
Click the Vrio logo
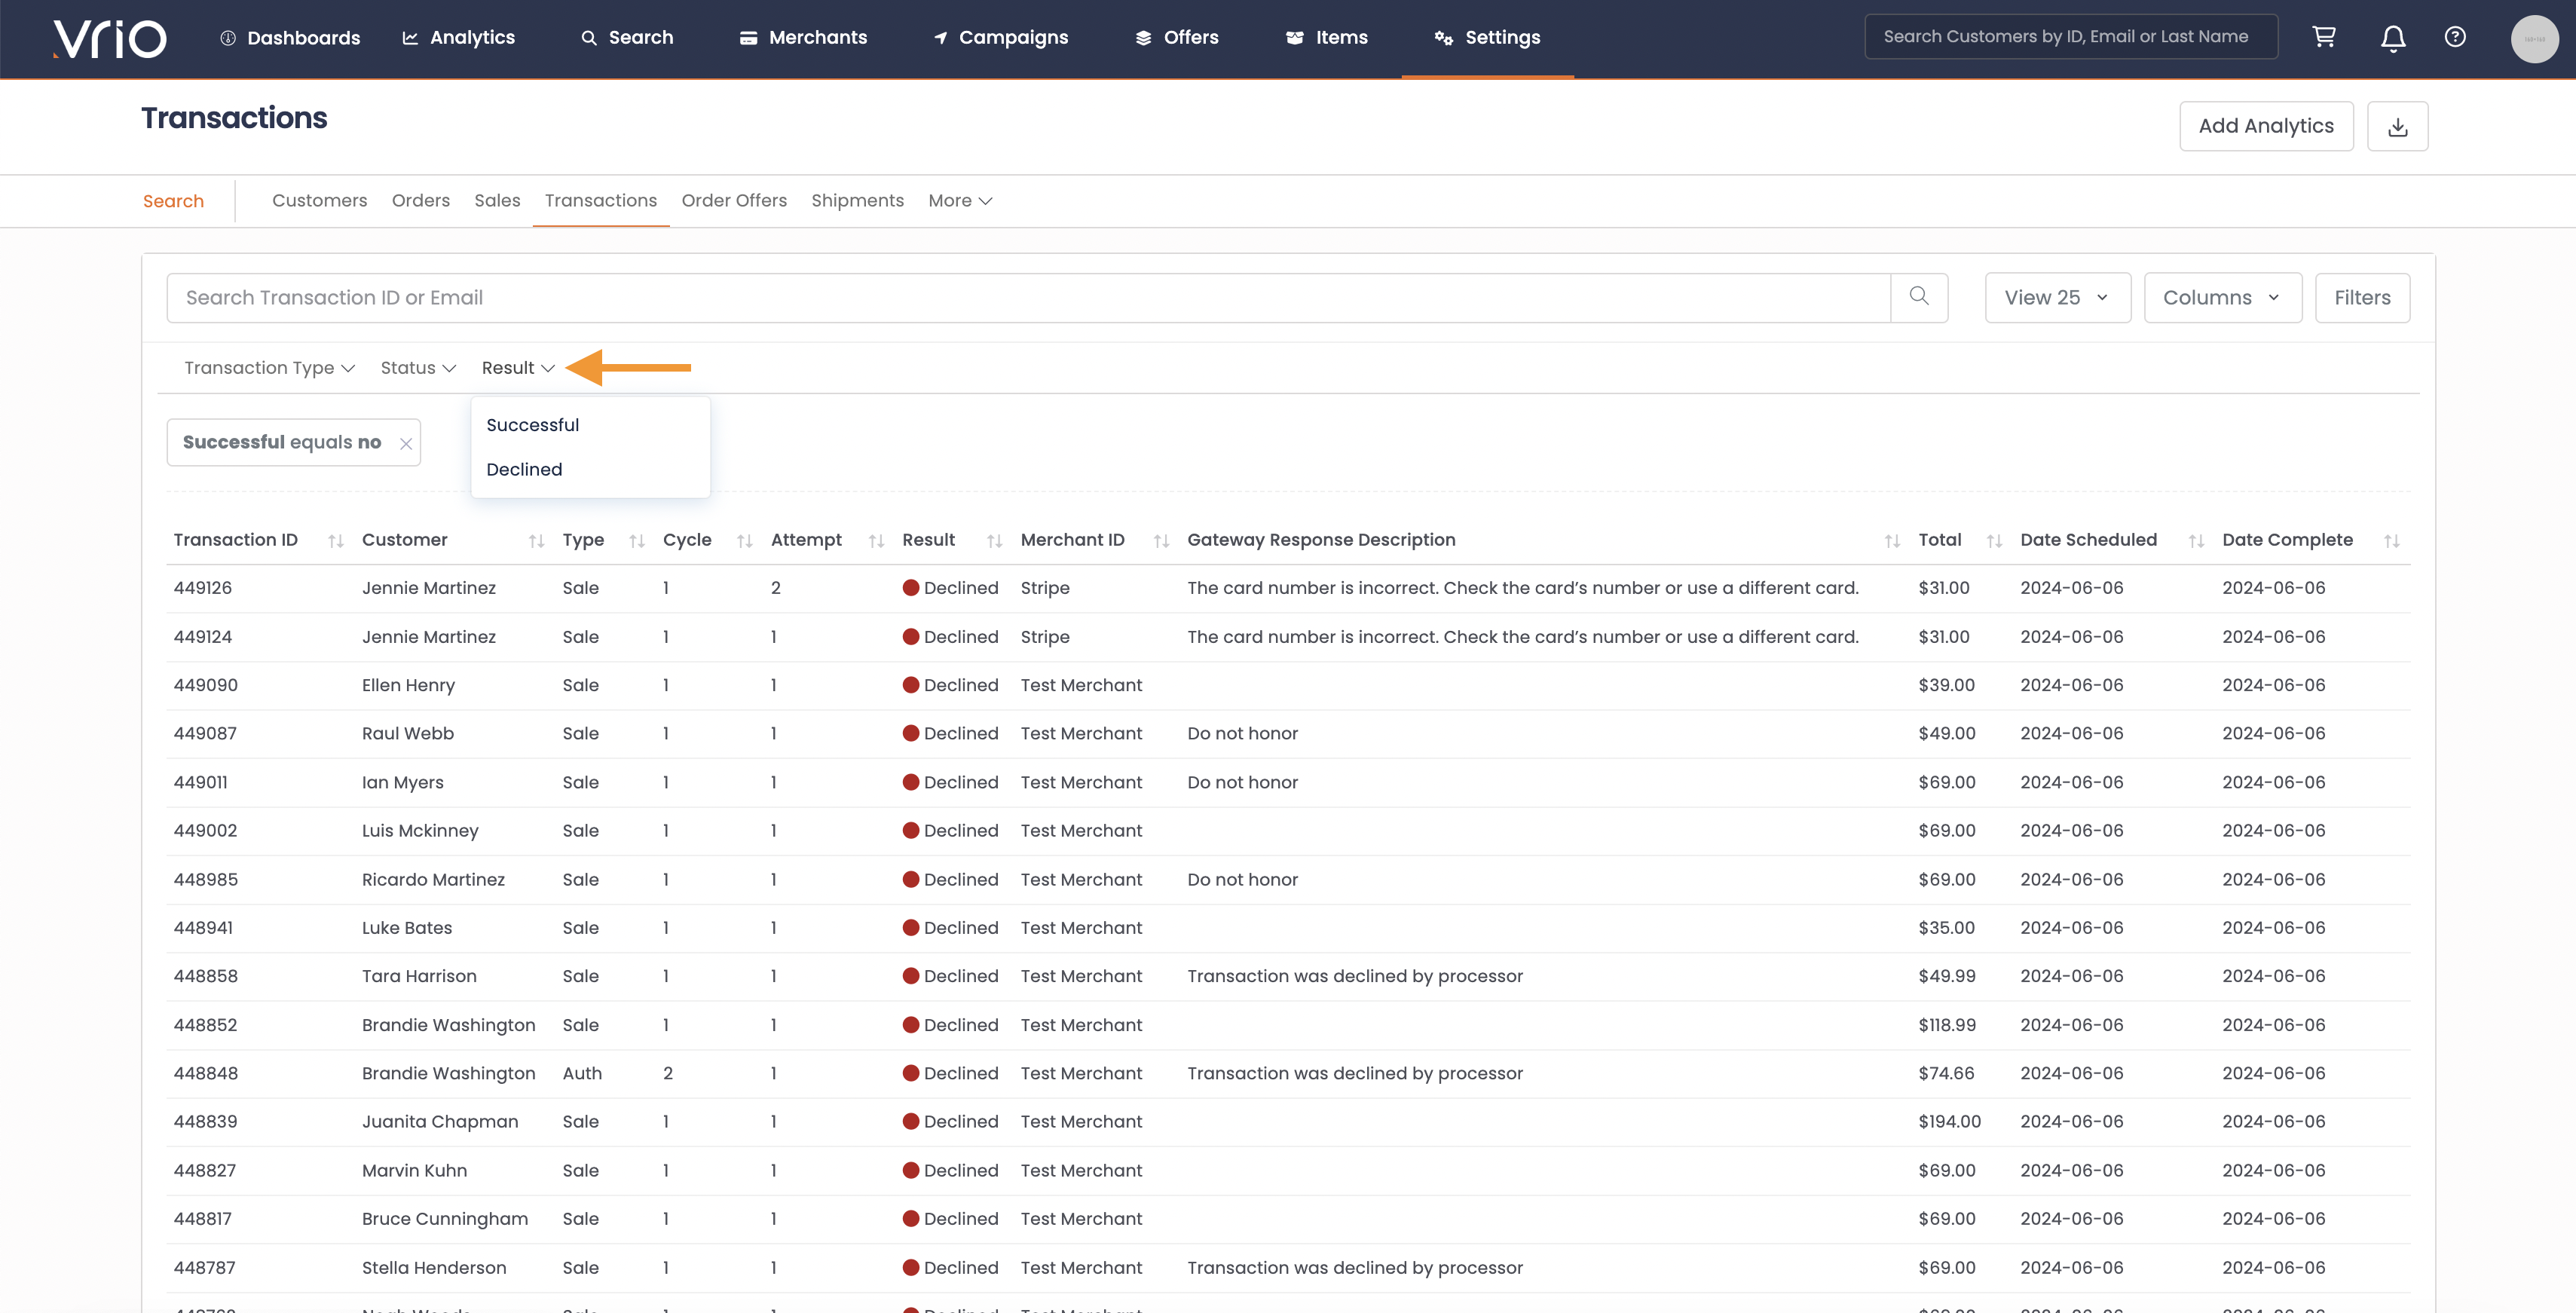(110, 38)
